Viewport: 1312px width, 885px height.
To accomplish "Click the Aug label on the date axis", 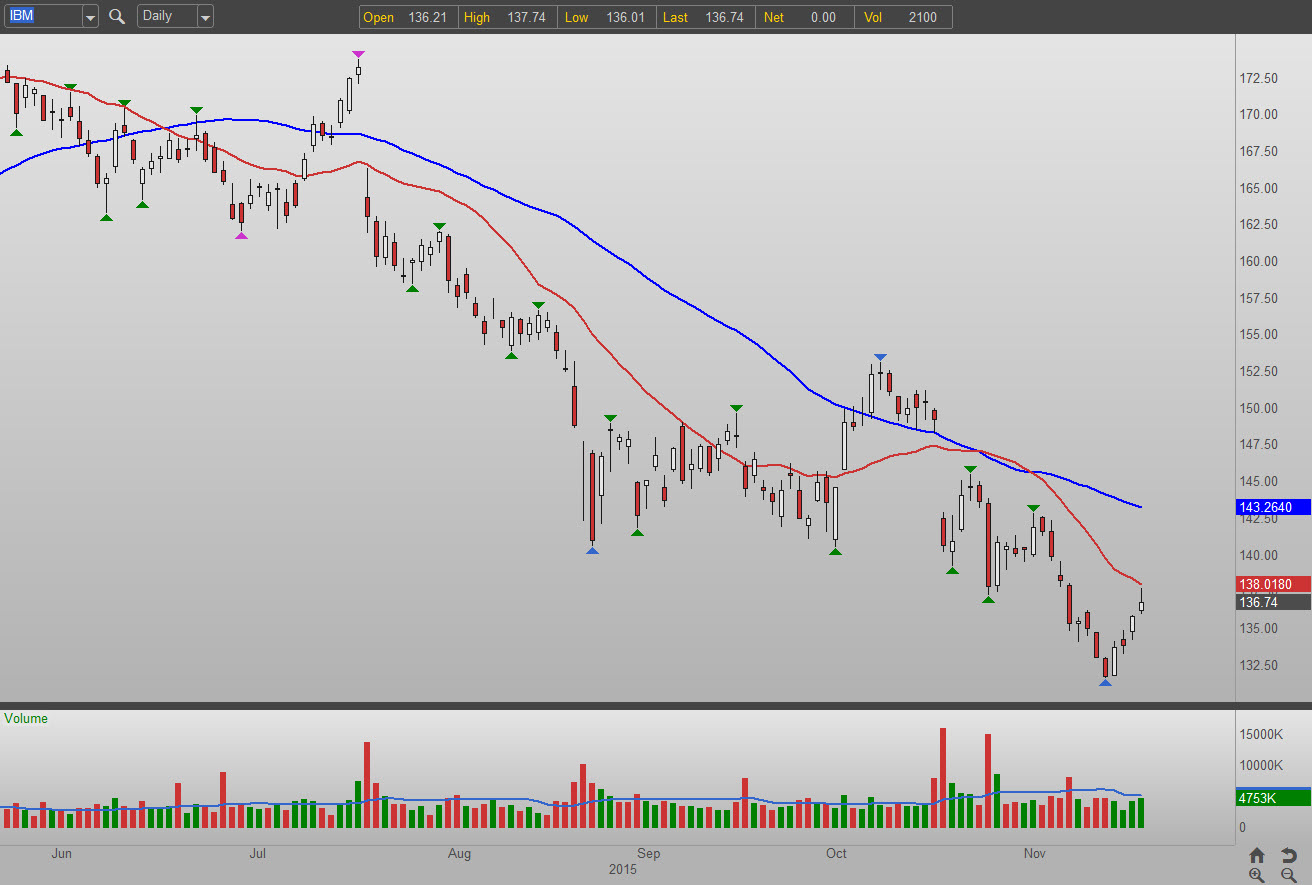I will 459,854.
